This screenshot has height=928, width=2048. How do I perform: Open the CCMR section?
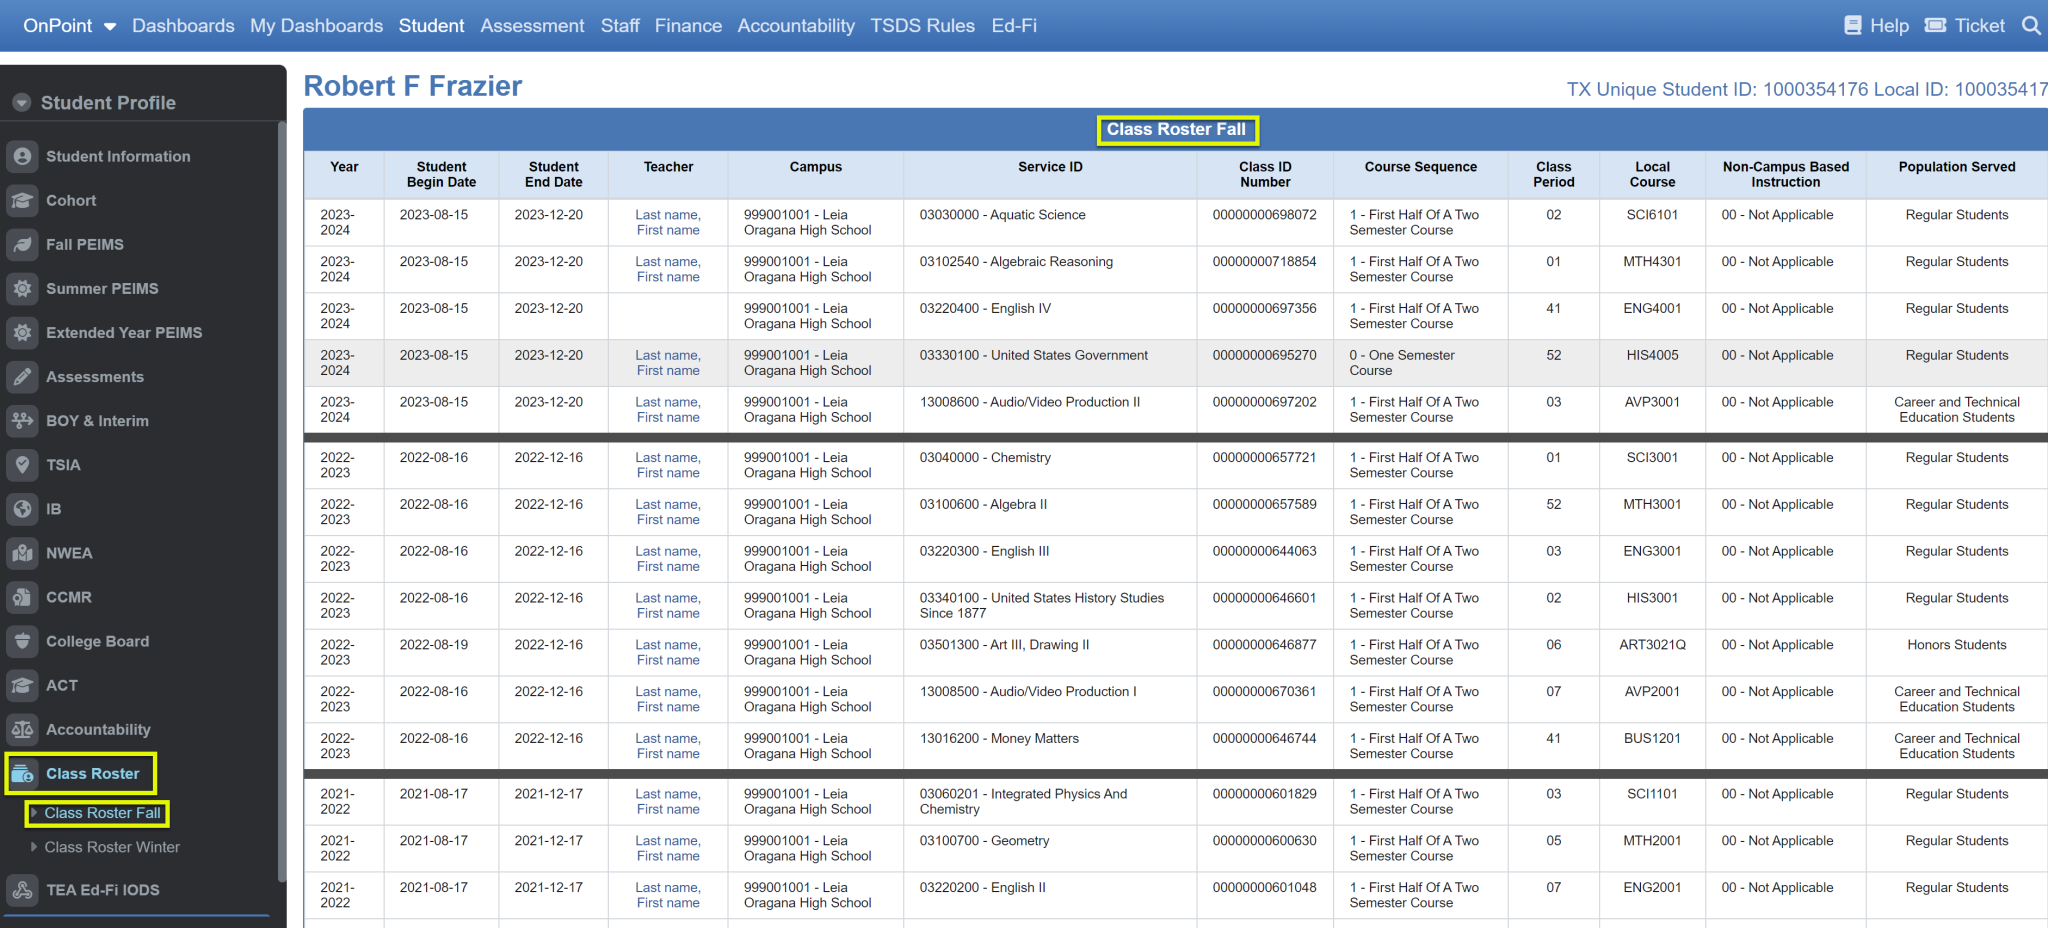click(x=66, y=596)
